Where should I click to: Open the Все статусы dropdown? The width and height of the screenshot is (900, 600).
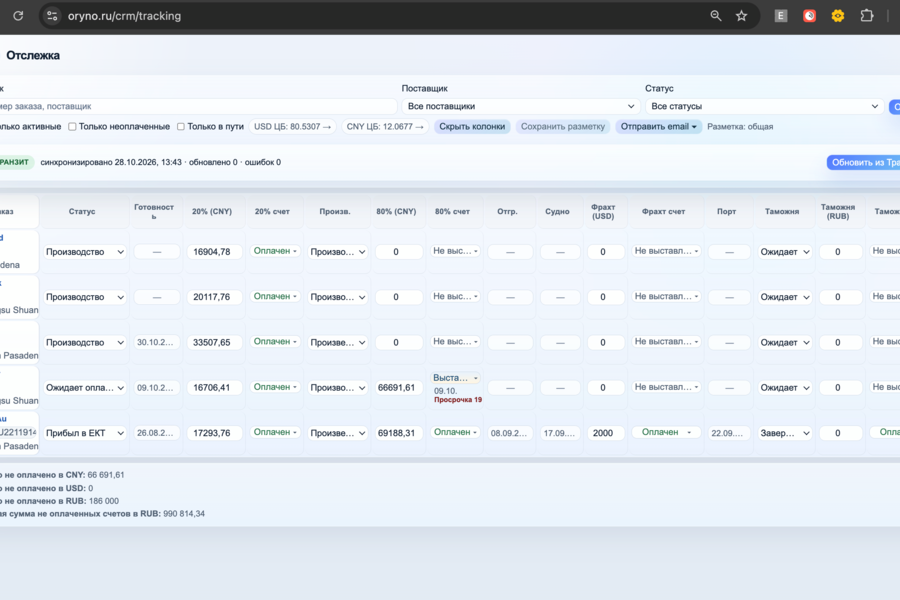pos(765,106)
